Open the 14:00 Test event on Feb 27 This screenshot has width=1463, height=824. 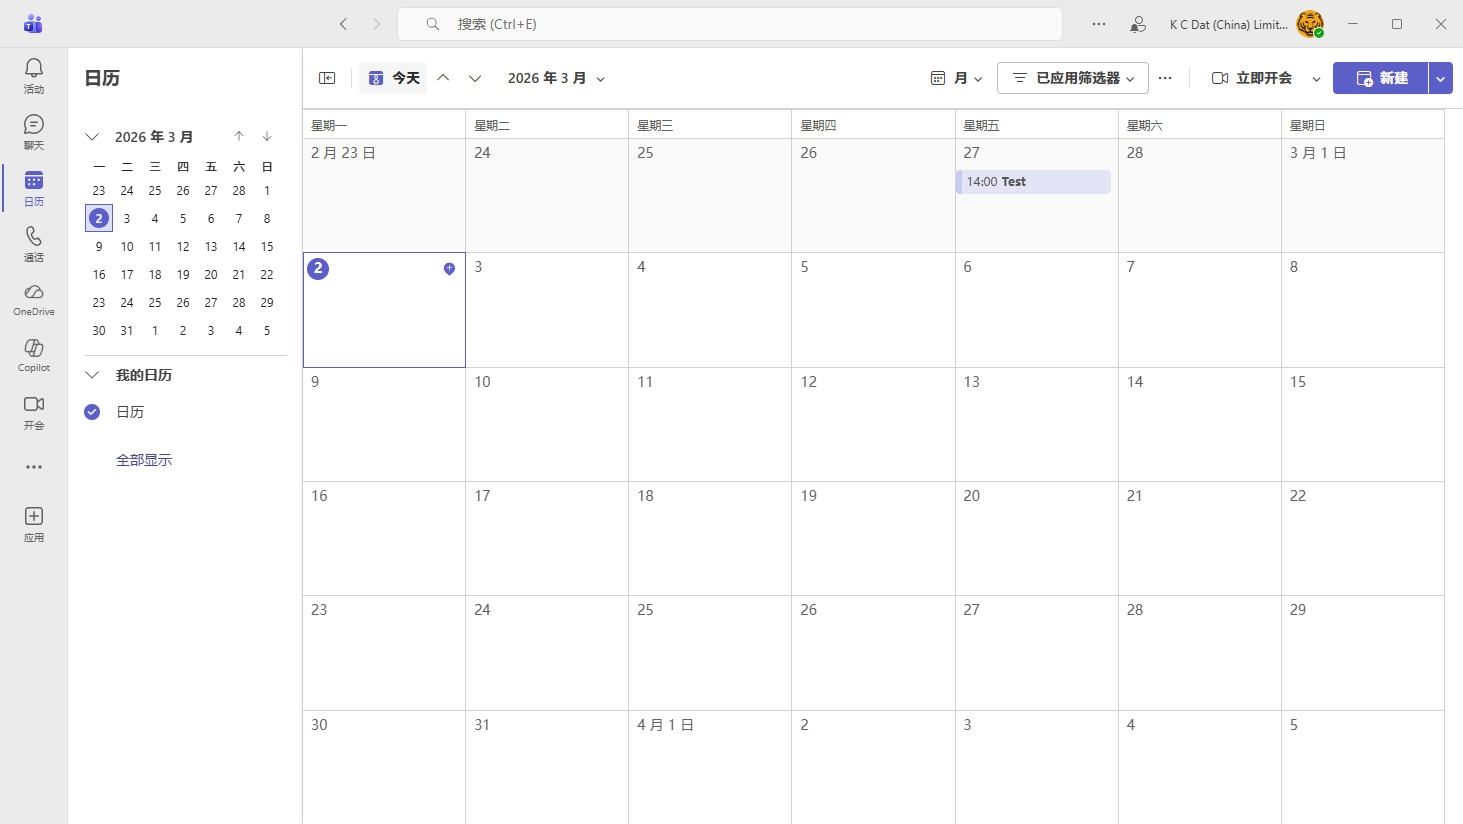(x=1032, y=181)
